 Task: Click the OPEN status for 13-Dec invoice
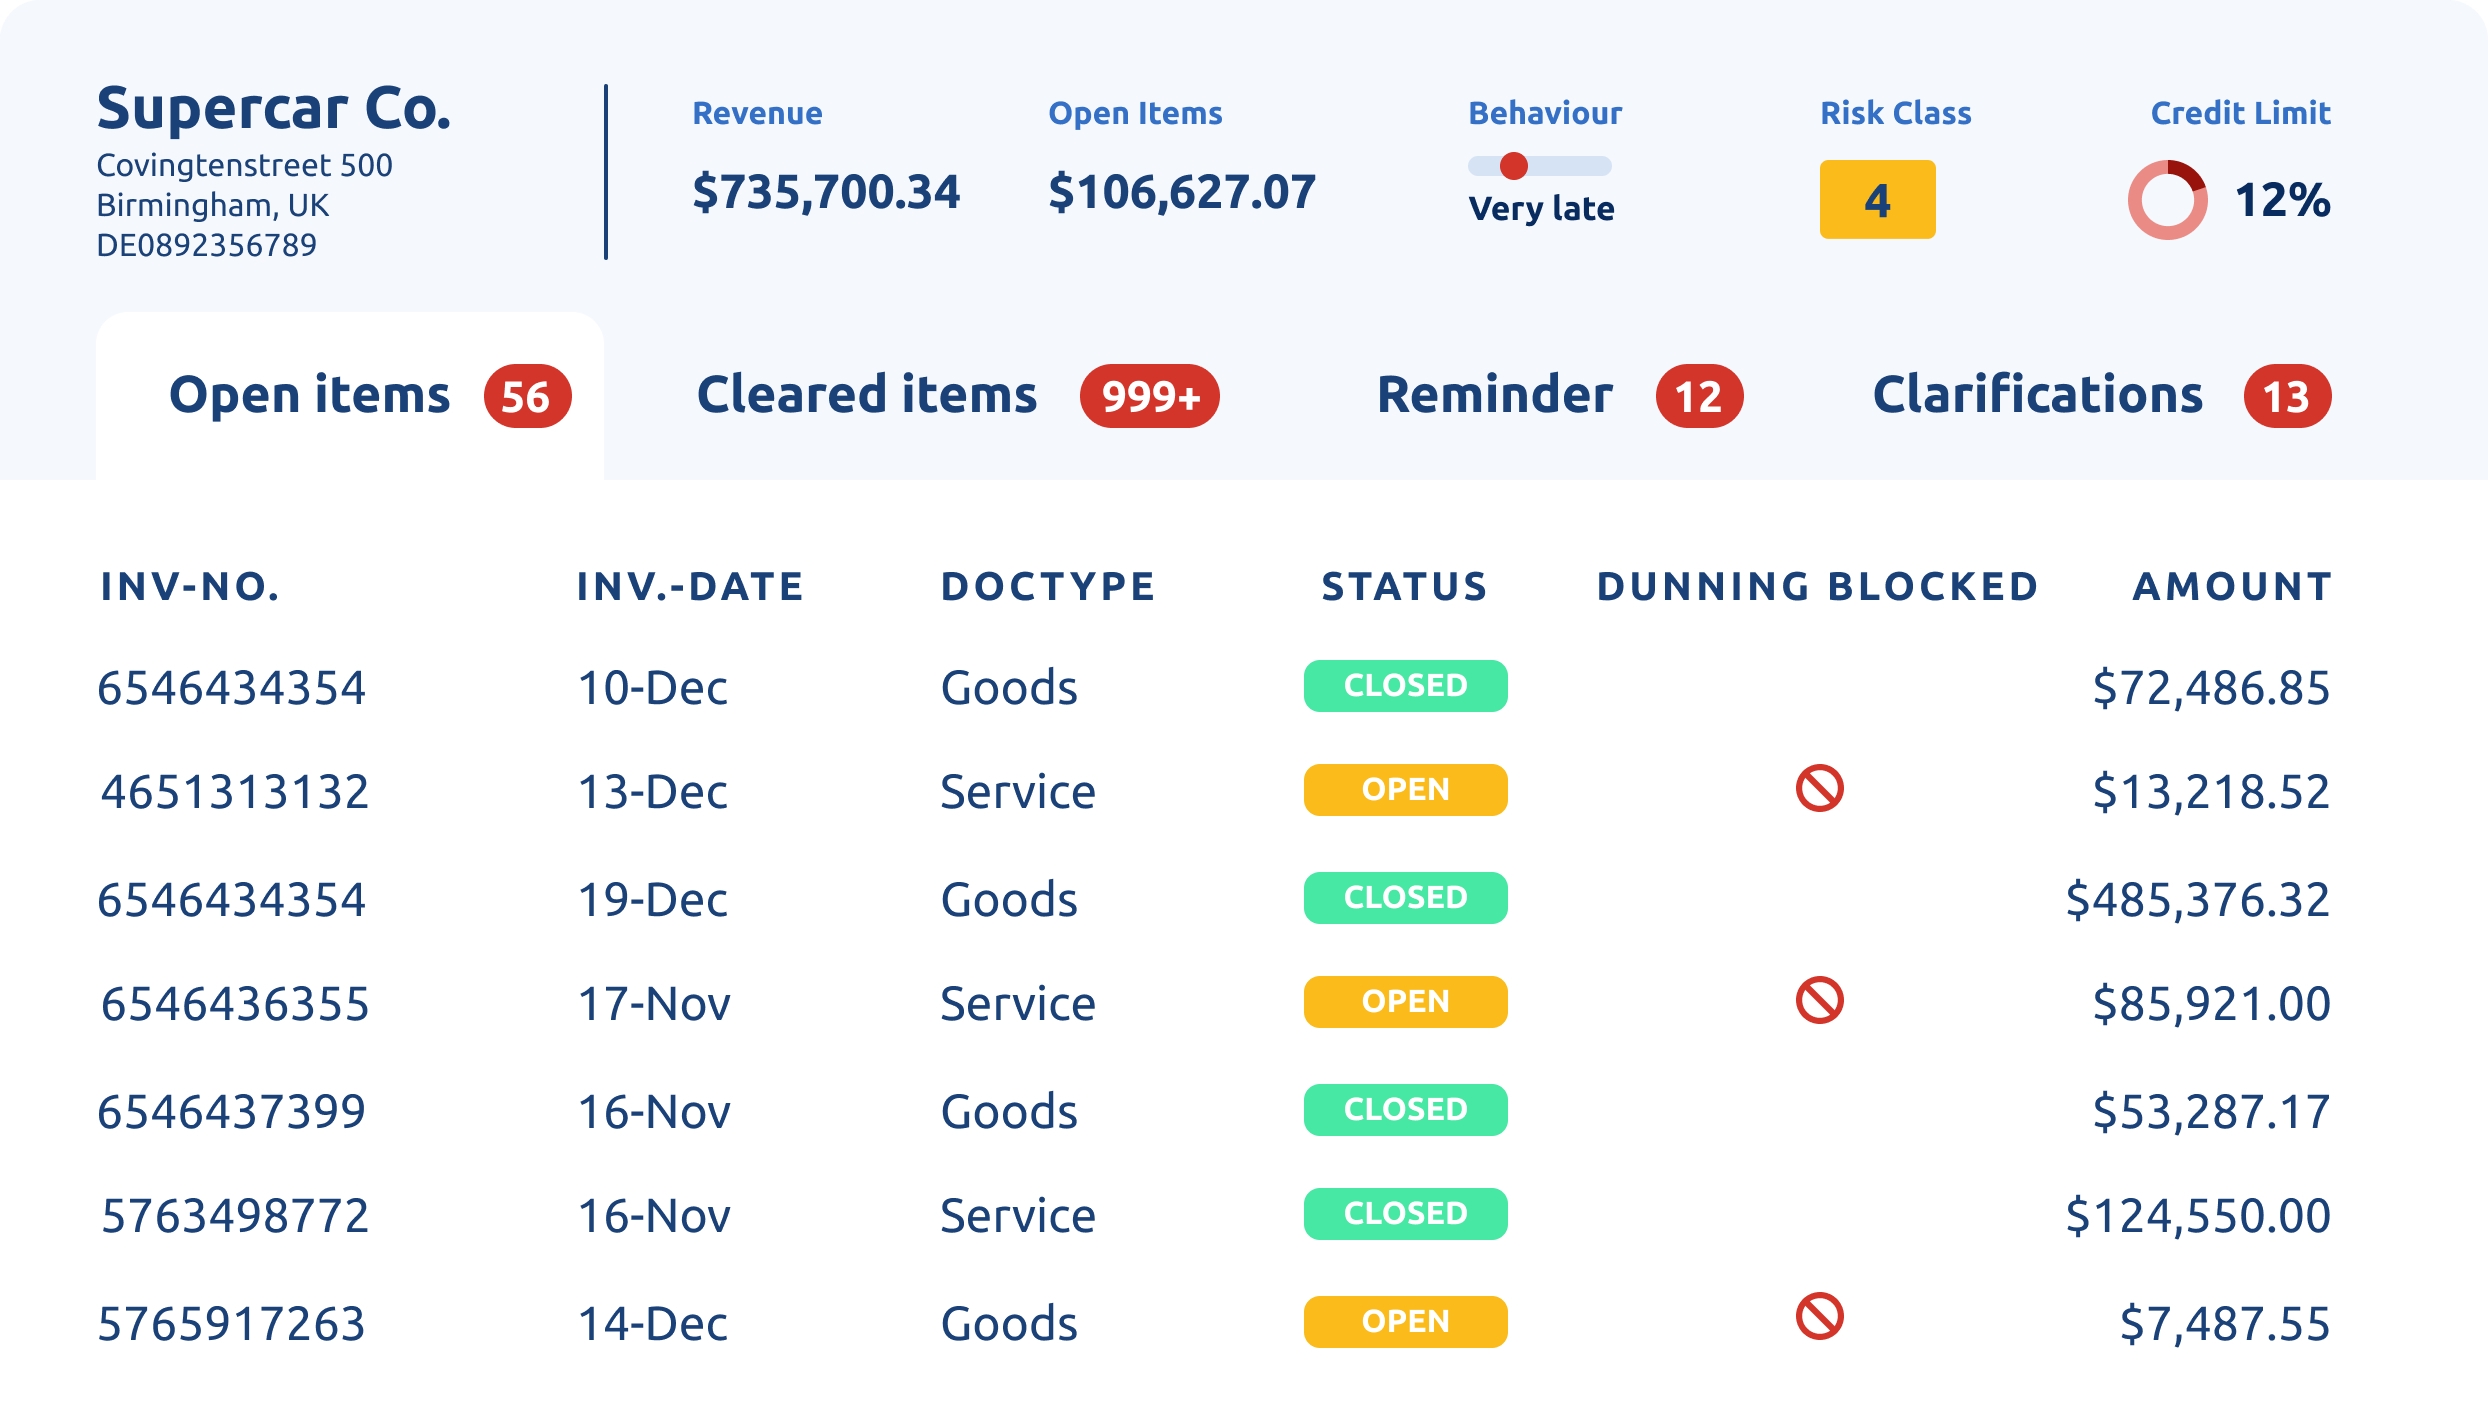click(x=1405, y=790)
